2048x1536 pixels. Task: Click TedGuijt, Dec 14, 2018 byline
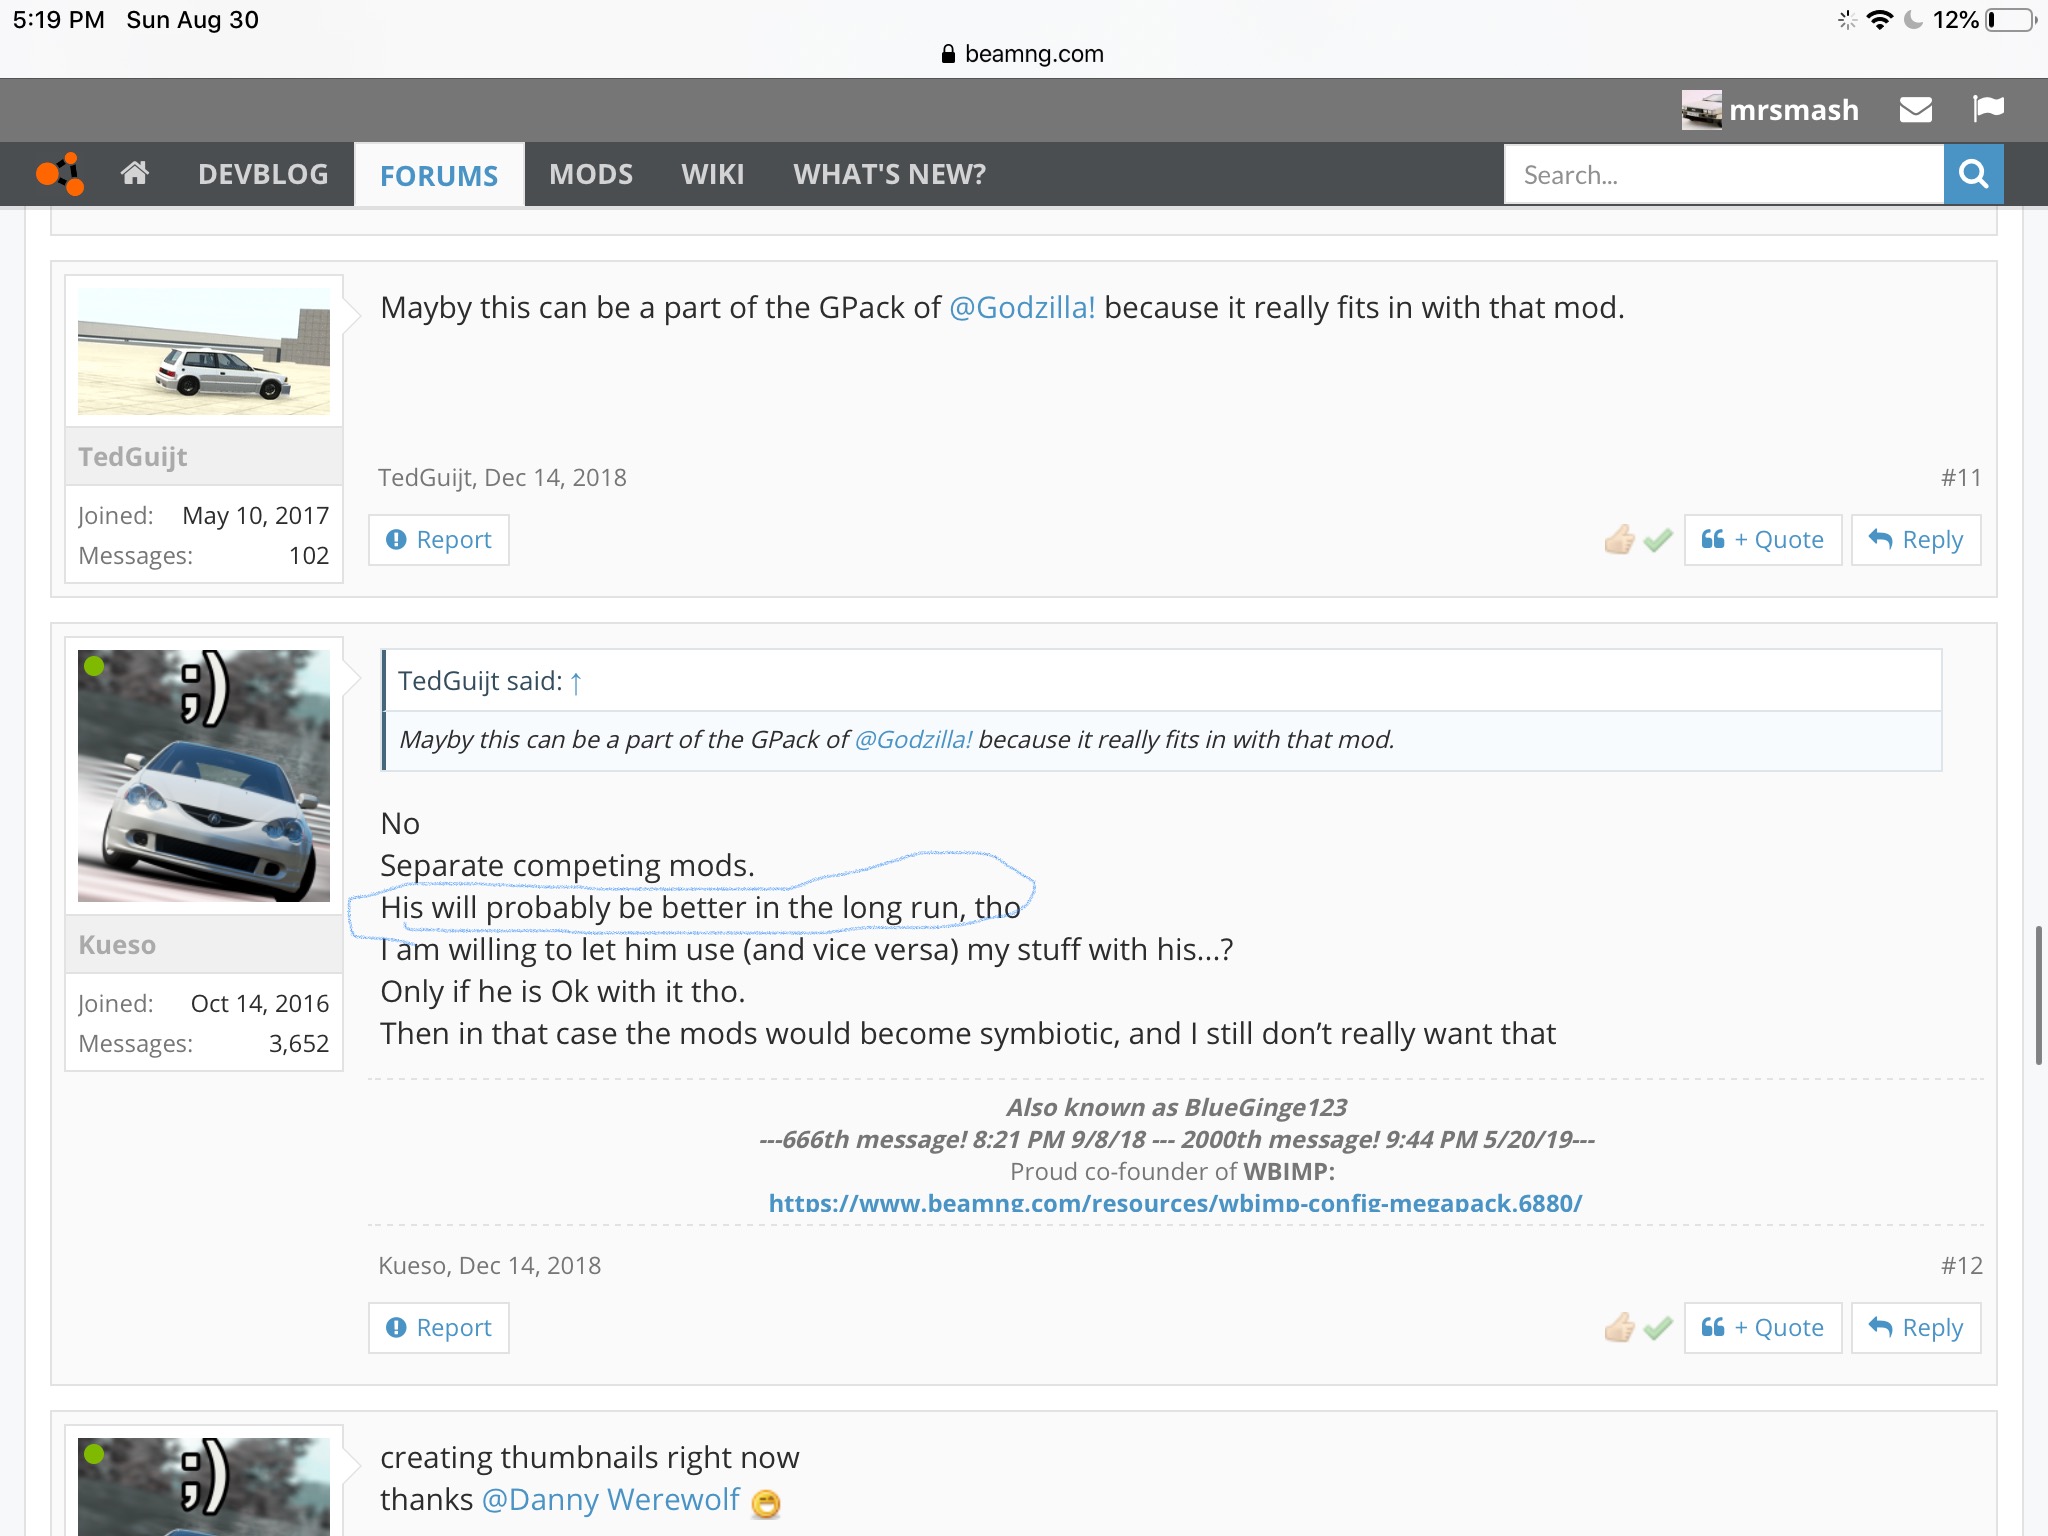point(502,478)
